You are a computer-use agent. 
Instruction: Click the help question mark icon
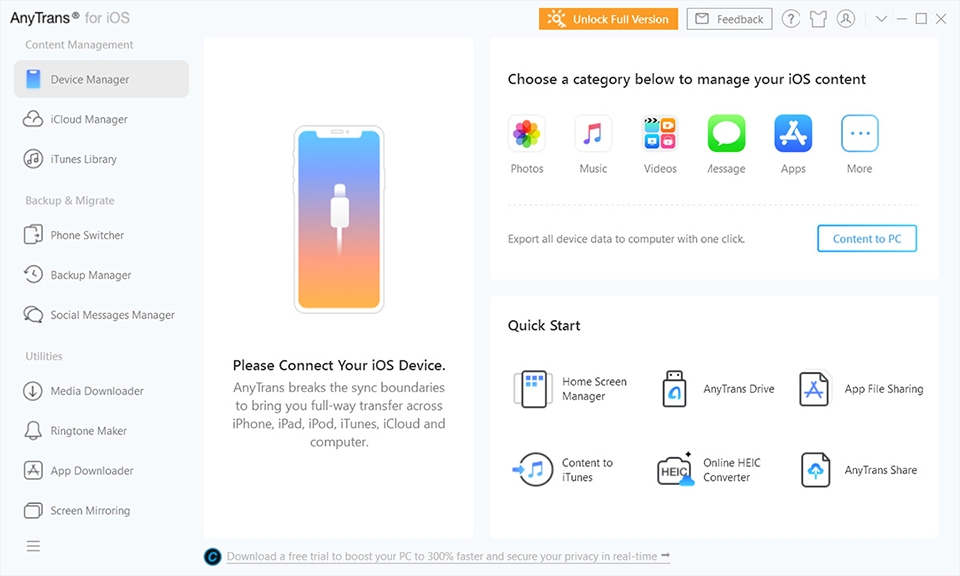click(790, 19)
